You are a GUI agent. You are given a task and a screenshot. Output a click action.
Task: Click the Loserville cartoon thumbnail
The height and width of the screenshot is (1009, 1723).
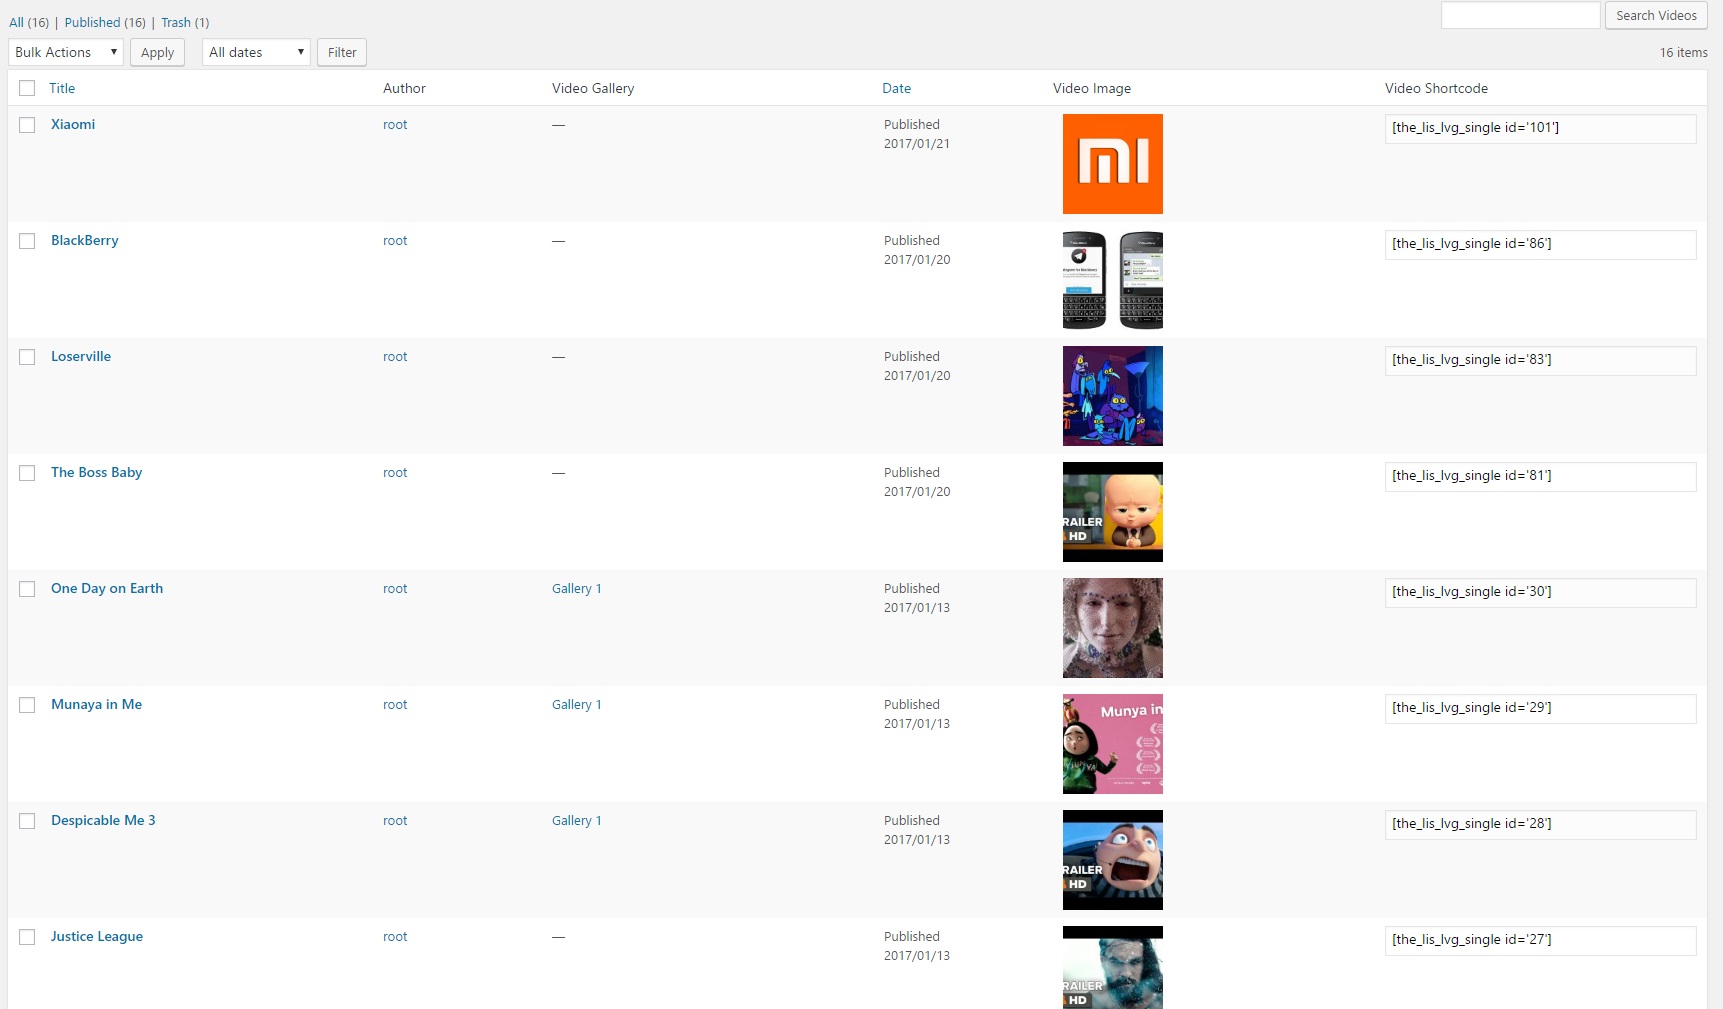(x=1113, y=396)
